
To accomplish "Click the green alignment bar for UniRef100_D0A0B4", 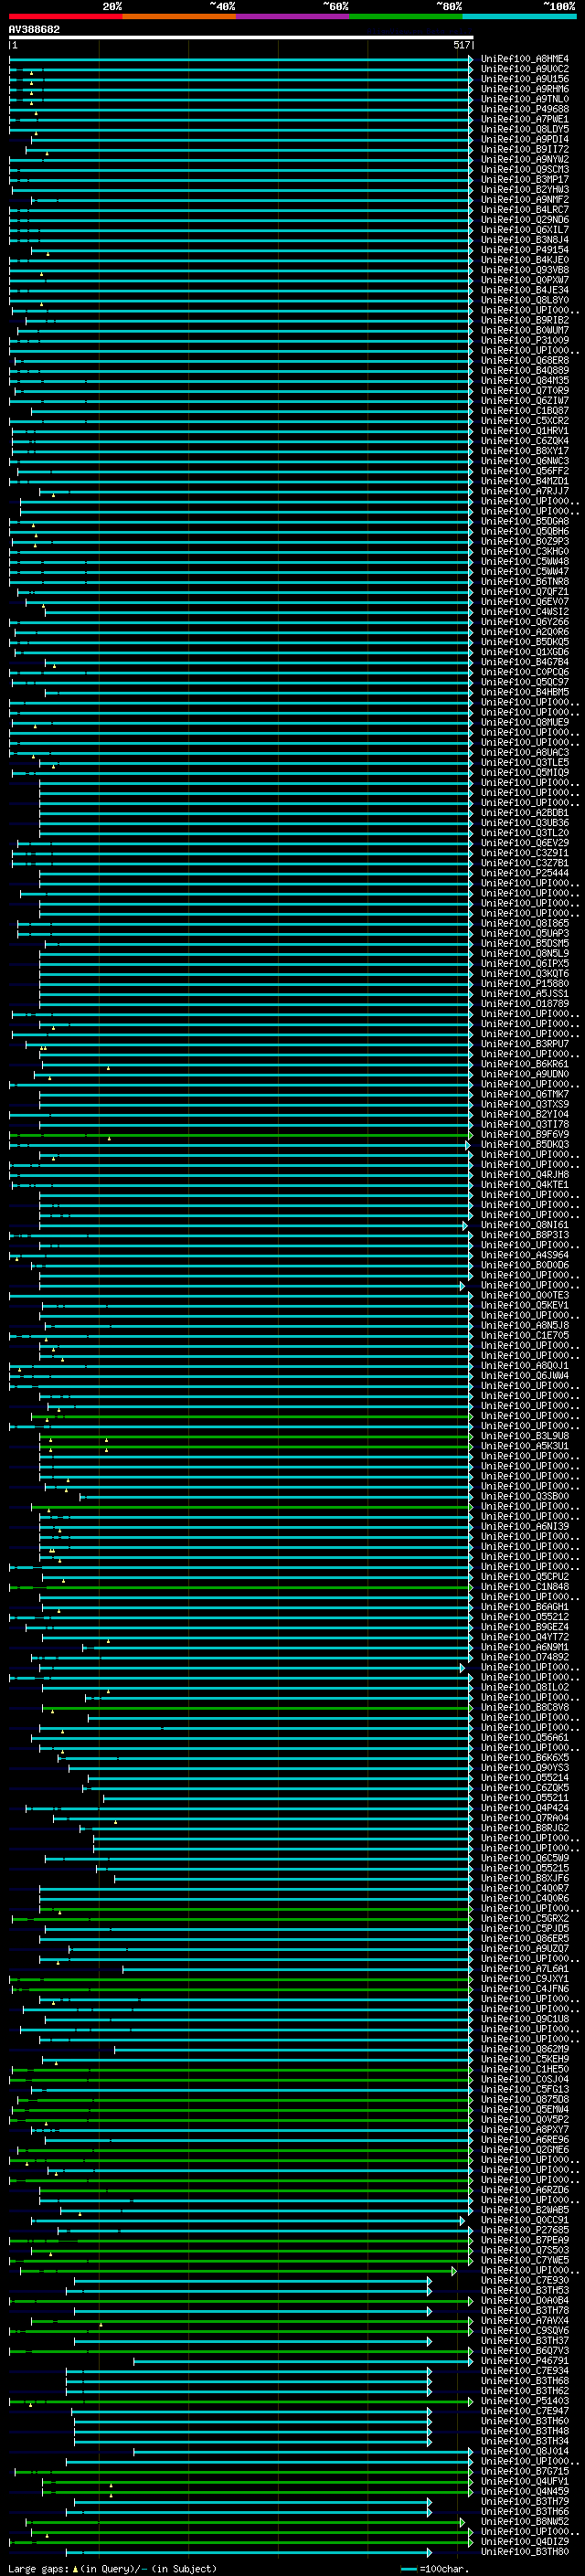I will click(x=241, y=2300).
